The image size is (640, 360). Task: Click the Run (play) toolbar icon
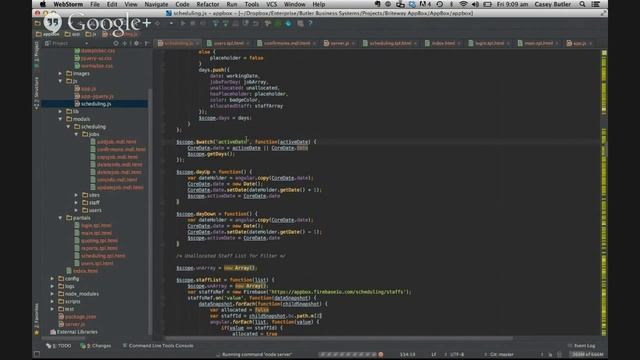pos(183,24)
